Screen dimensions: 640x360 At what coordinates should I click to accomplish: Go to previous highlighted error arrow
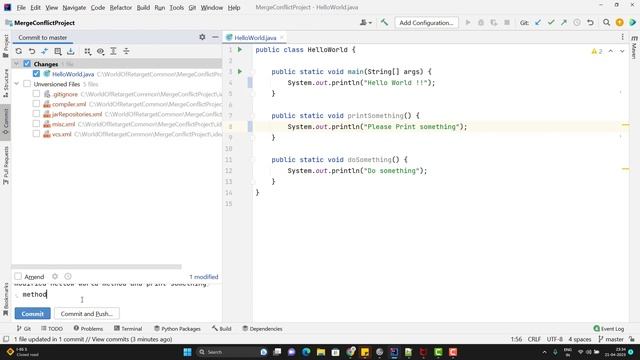pyautogui.click(x=611, y=51)
